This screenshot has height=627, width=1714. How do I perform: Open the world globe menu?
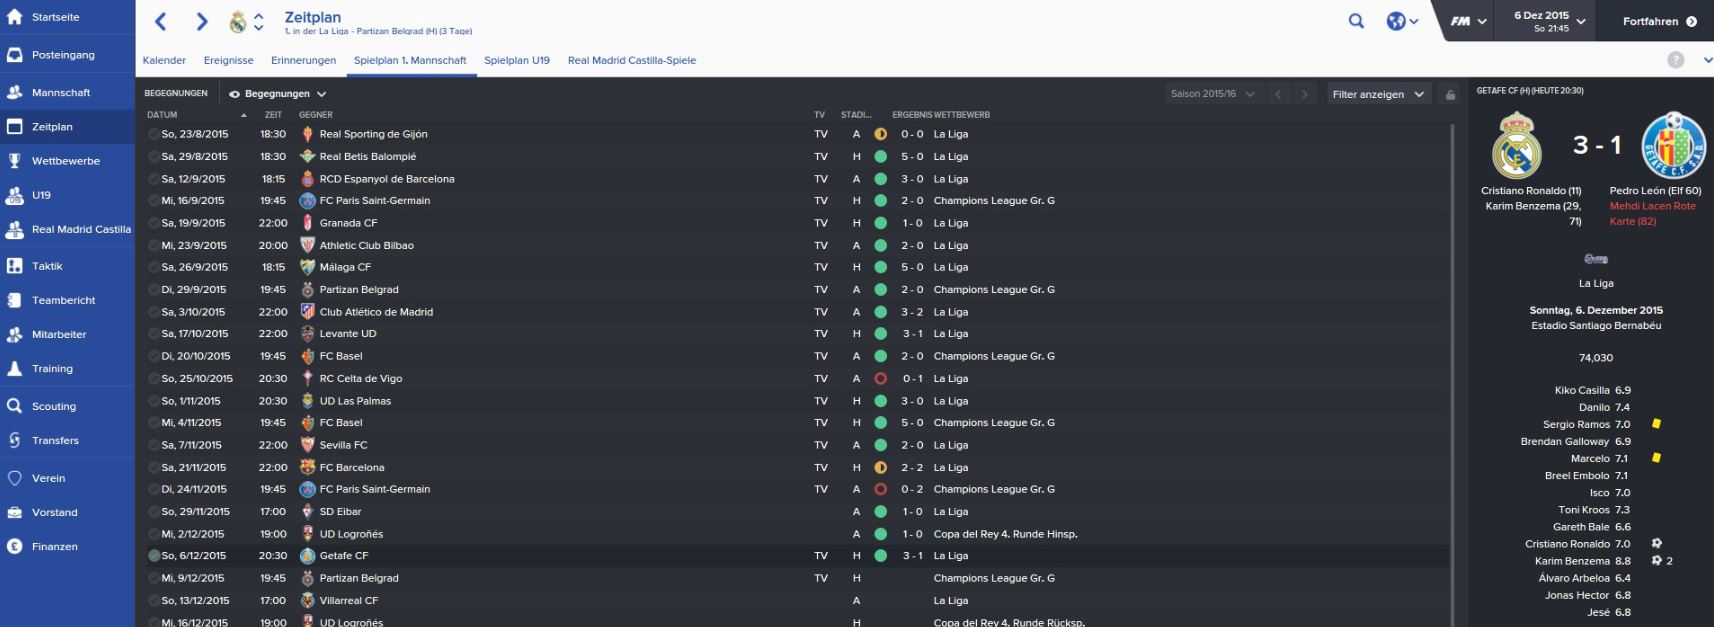[1401, 21]
